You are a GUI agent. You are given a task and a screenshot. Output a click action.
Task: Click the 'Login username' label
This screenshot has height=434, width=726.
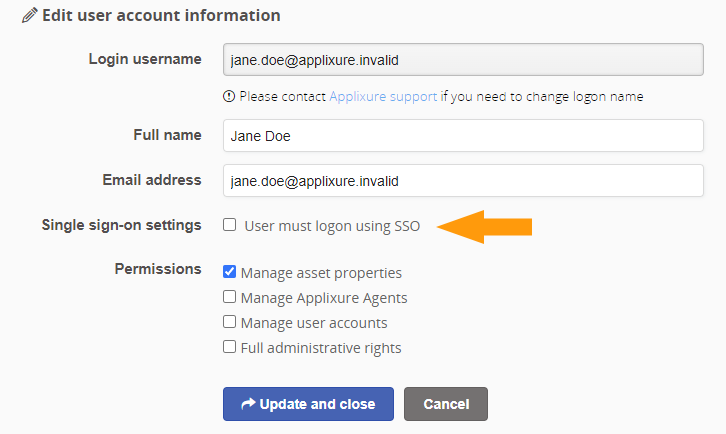145,59
